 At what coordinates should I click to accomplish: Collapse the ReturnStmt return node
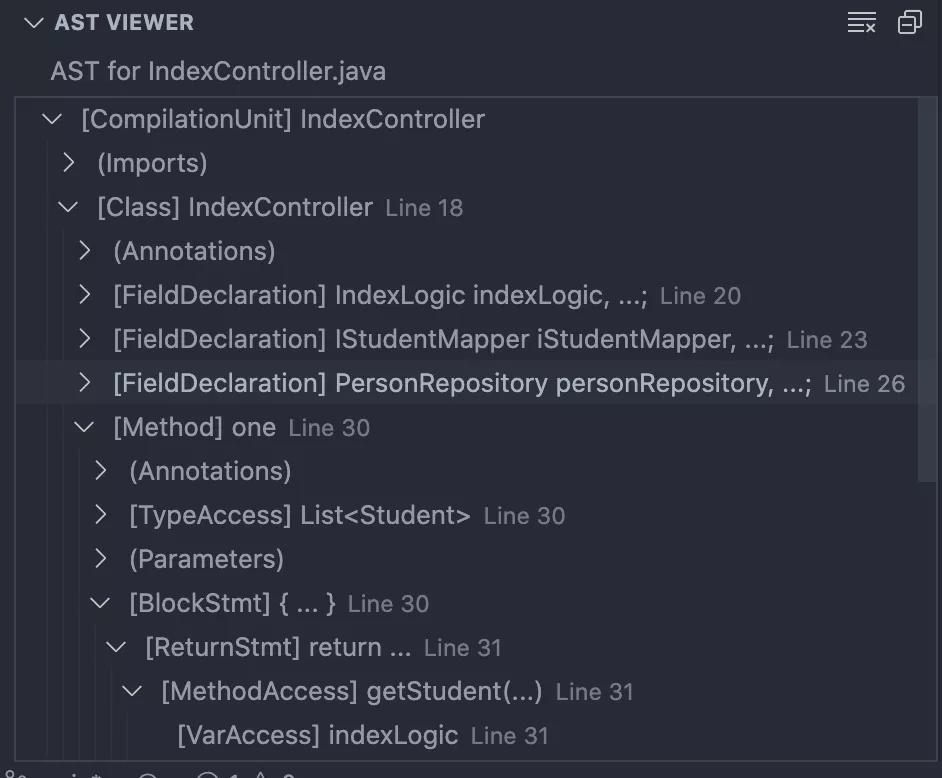(x=116, y=647)
